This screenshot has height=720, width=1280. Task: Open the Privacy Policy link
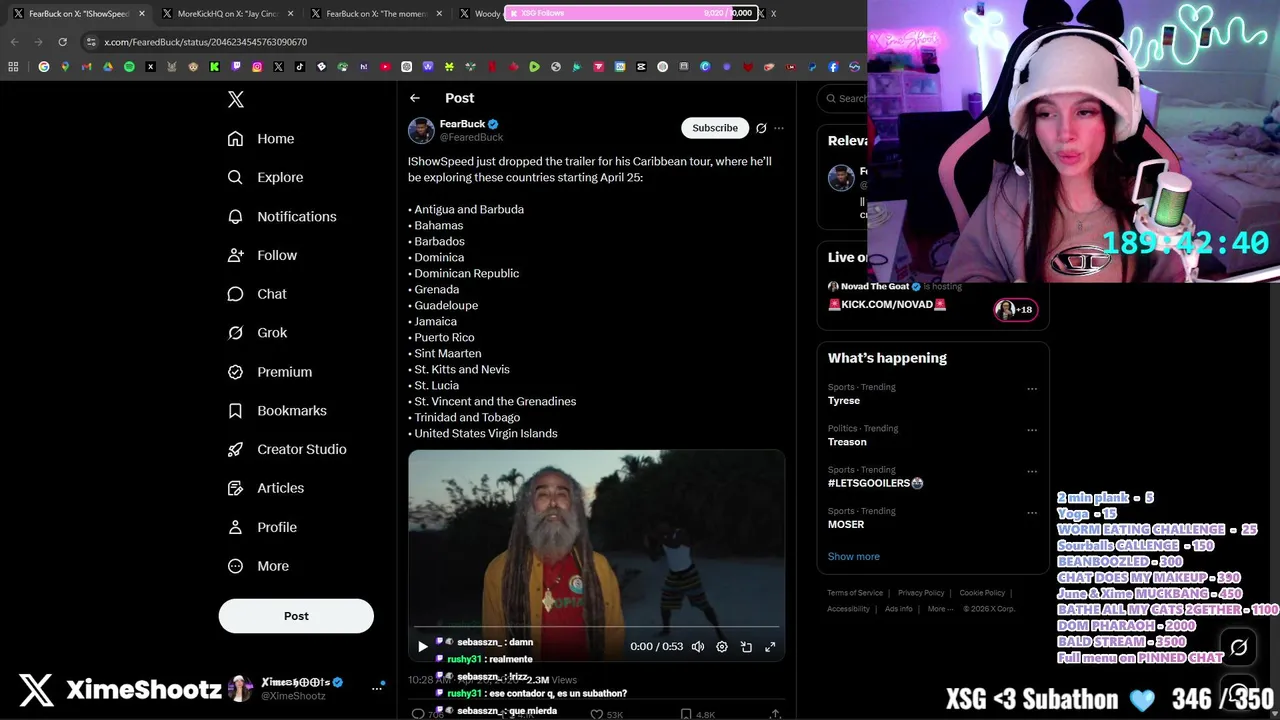(x=921, y=593)
